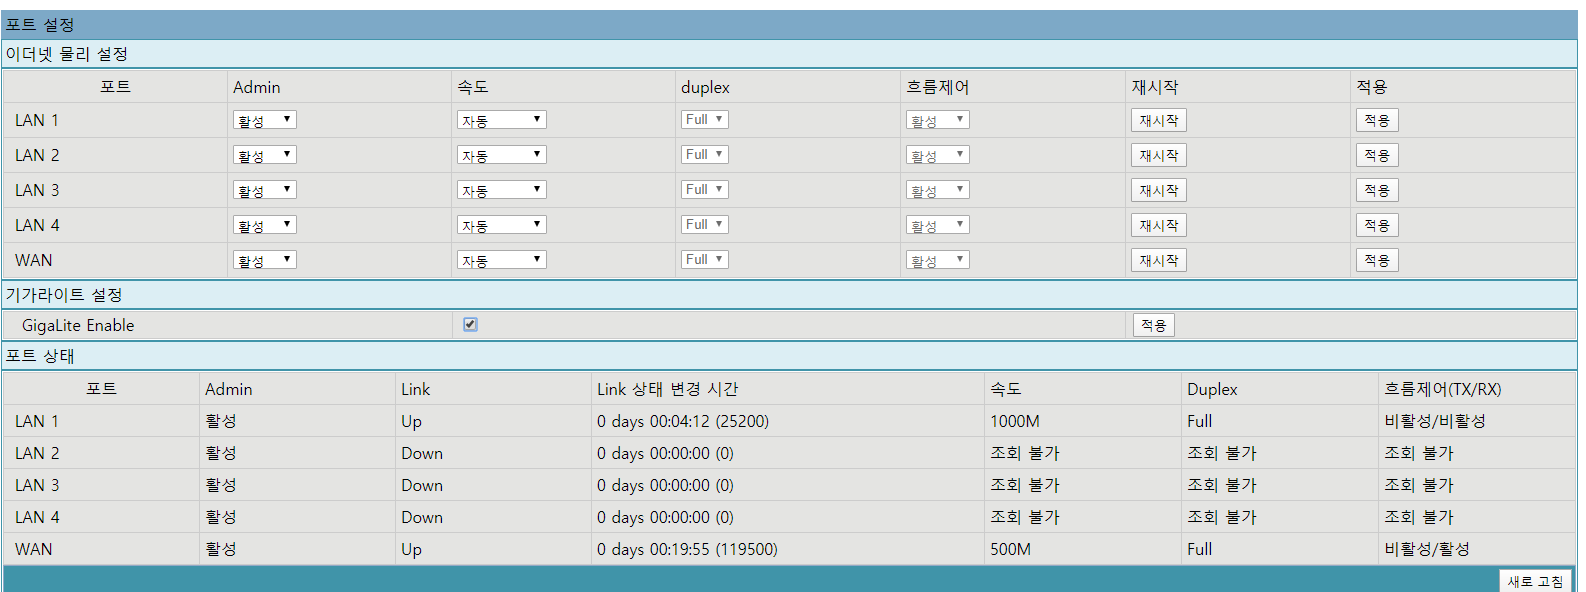
Task: Apply (적용) settings for LAN 4
Action: (x=1377, y=225)
